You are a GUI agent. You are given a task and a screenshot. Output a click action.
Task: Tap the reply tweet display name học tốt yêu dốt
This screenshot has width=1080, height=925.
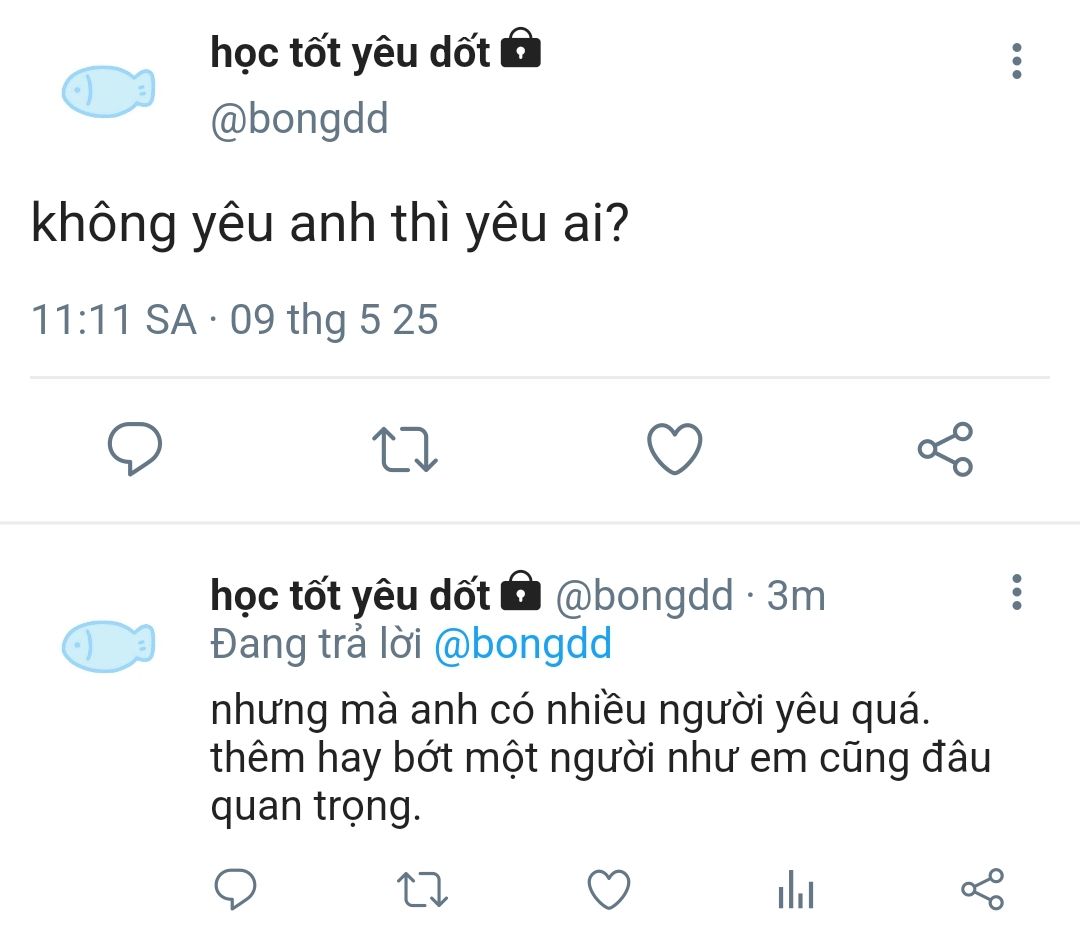pyautogui.click(x=350, y=595)
